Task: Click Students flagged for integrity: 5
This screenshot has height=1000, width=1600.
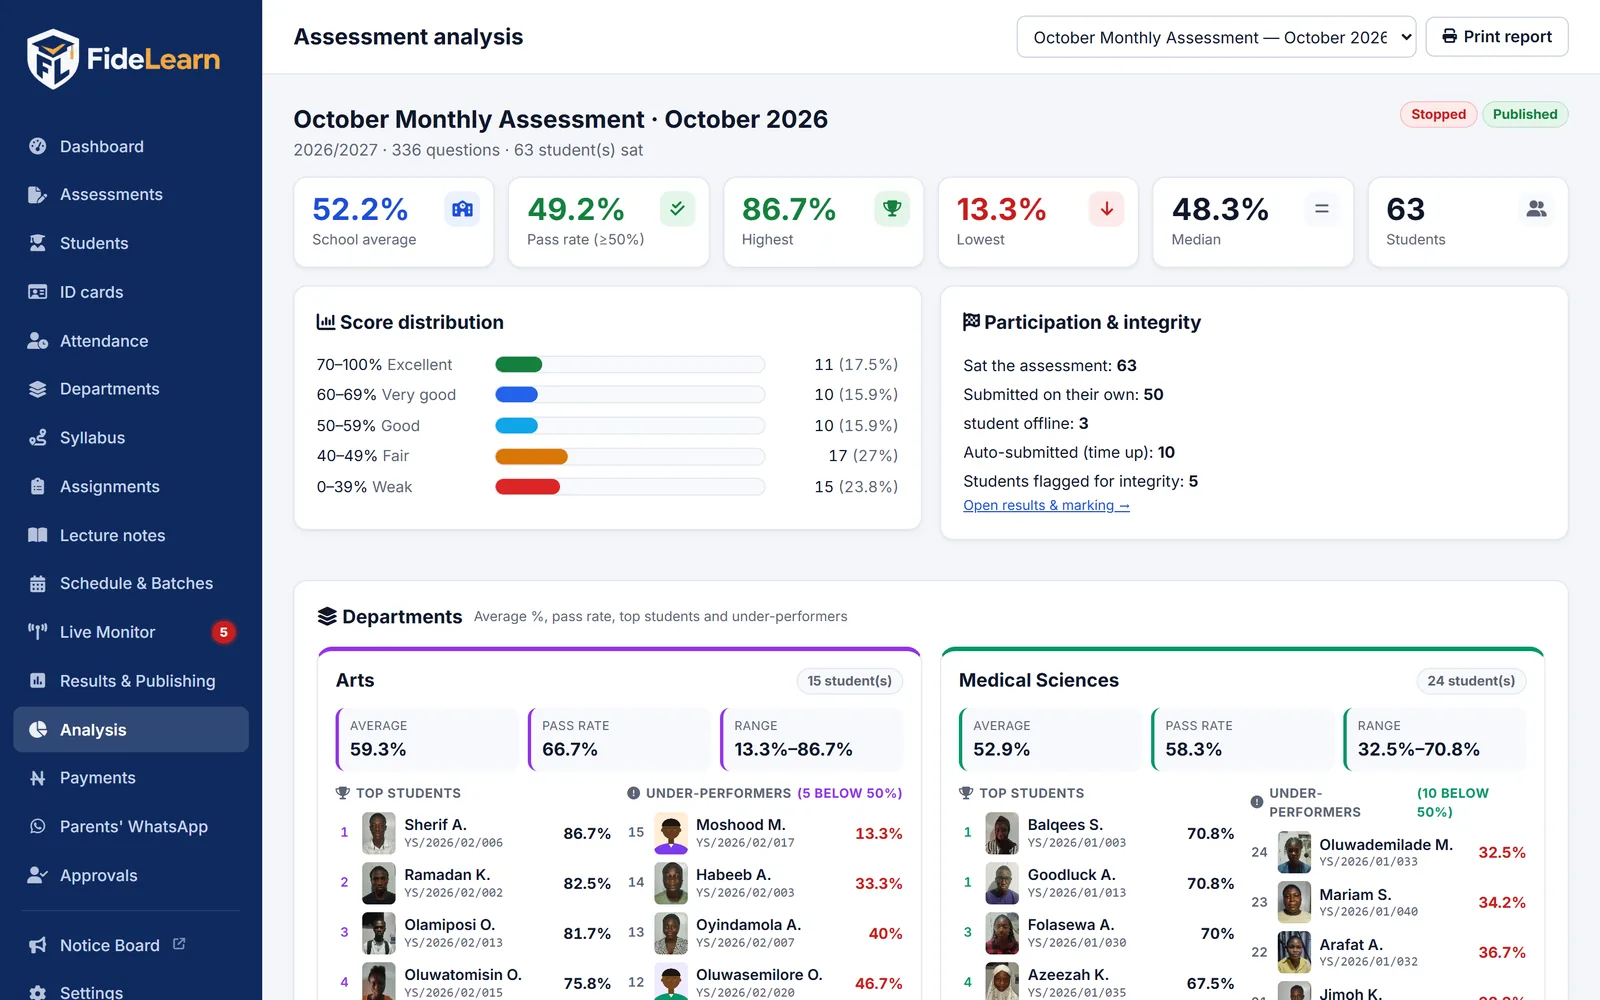Action: pos(1080,481)
